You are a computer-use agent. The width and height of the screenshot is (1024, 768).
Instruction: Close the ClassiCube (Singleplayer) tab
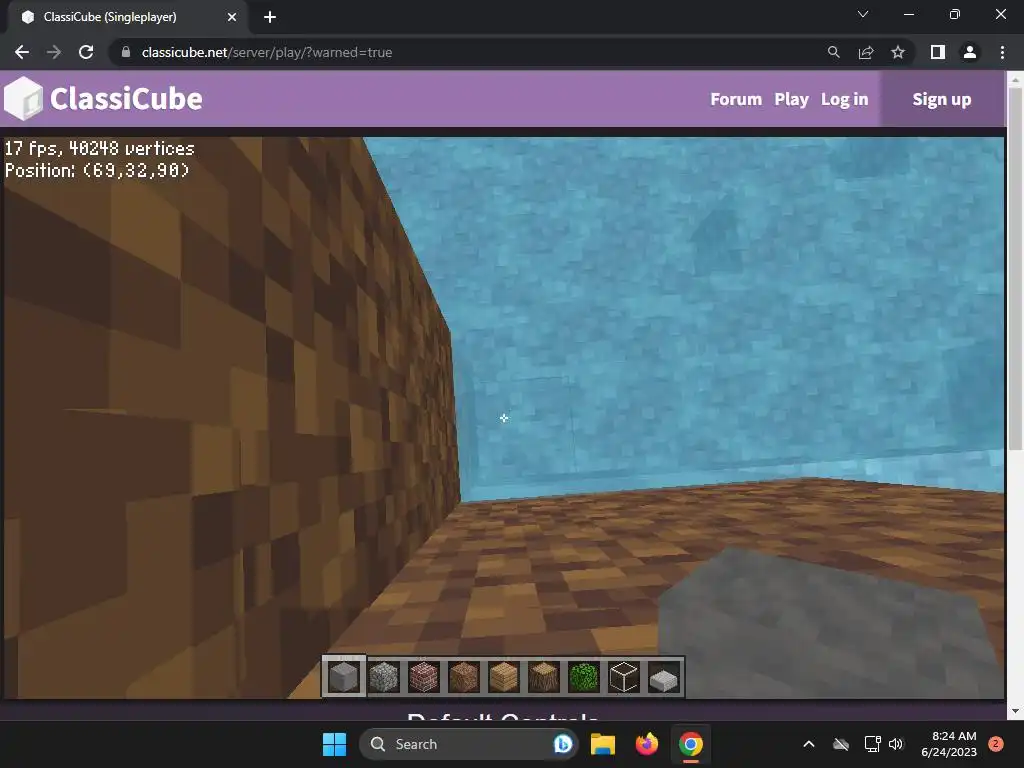pos(232,17)
